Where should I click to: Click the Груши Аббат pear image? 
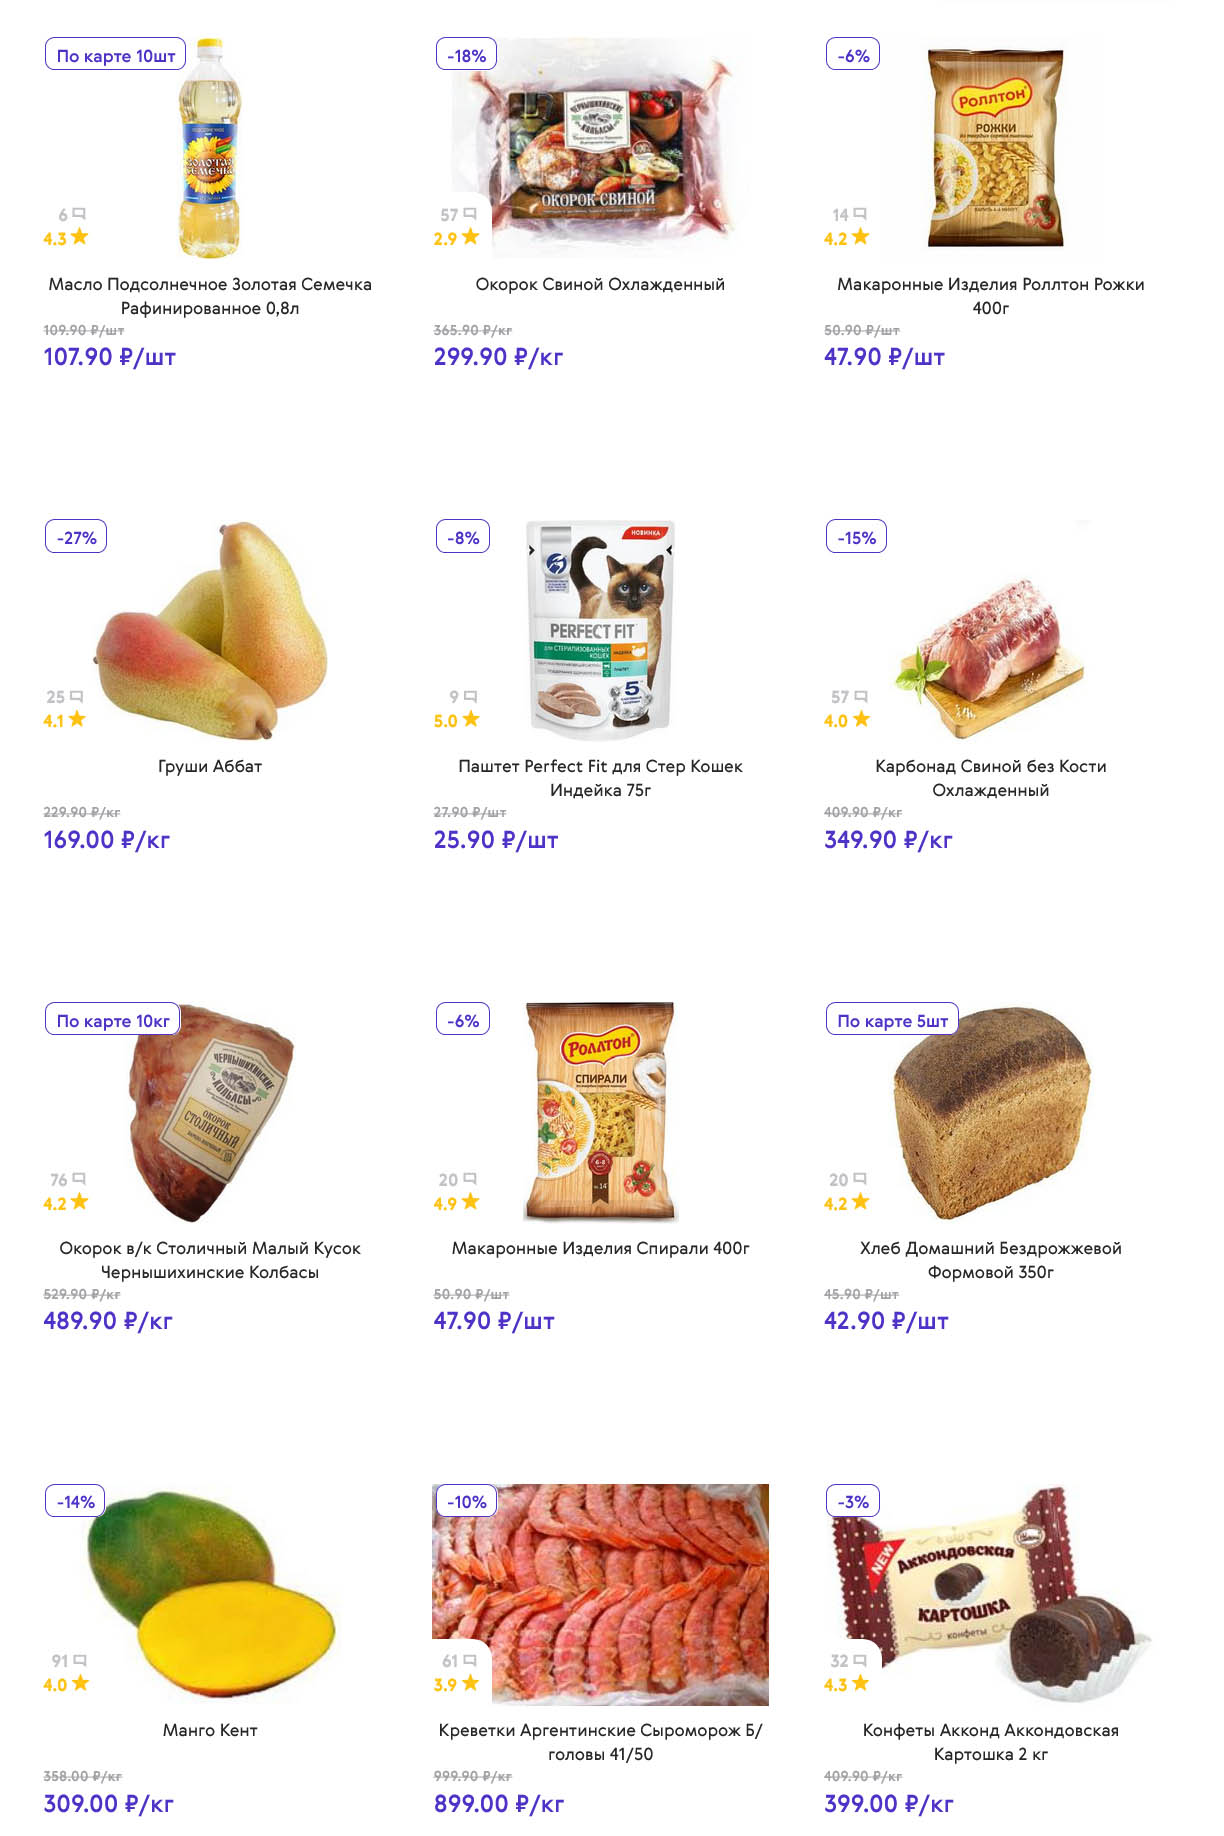click(212, 630)
